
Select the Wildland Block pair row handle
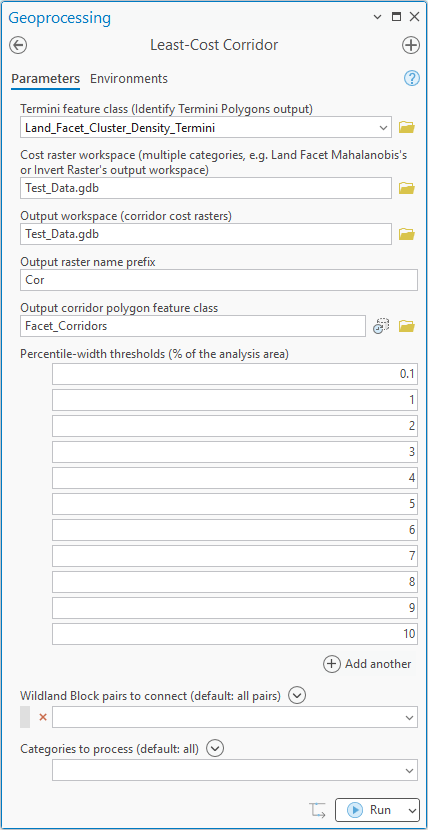click(x=25, y=717)
